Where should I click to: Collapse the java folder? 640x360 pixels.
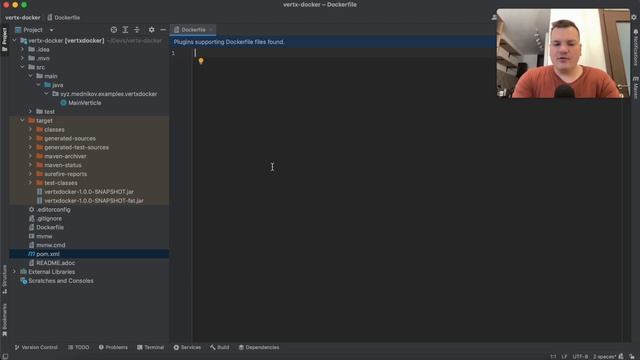point(38,85)
